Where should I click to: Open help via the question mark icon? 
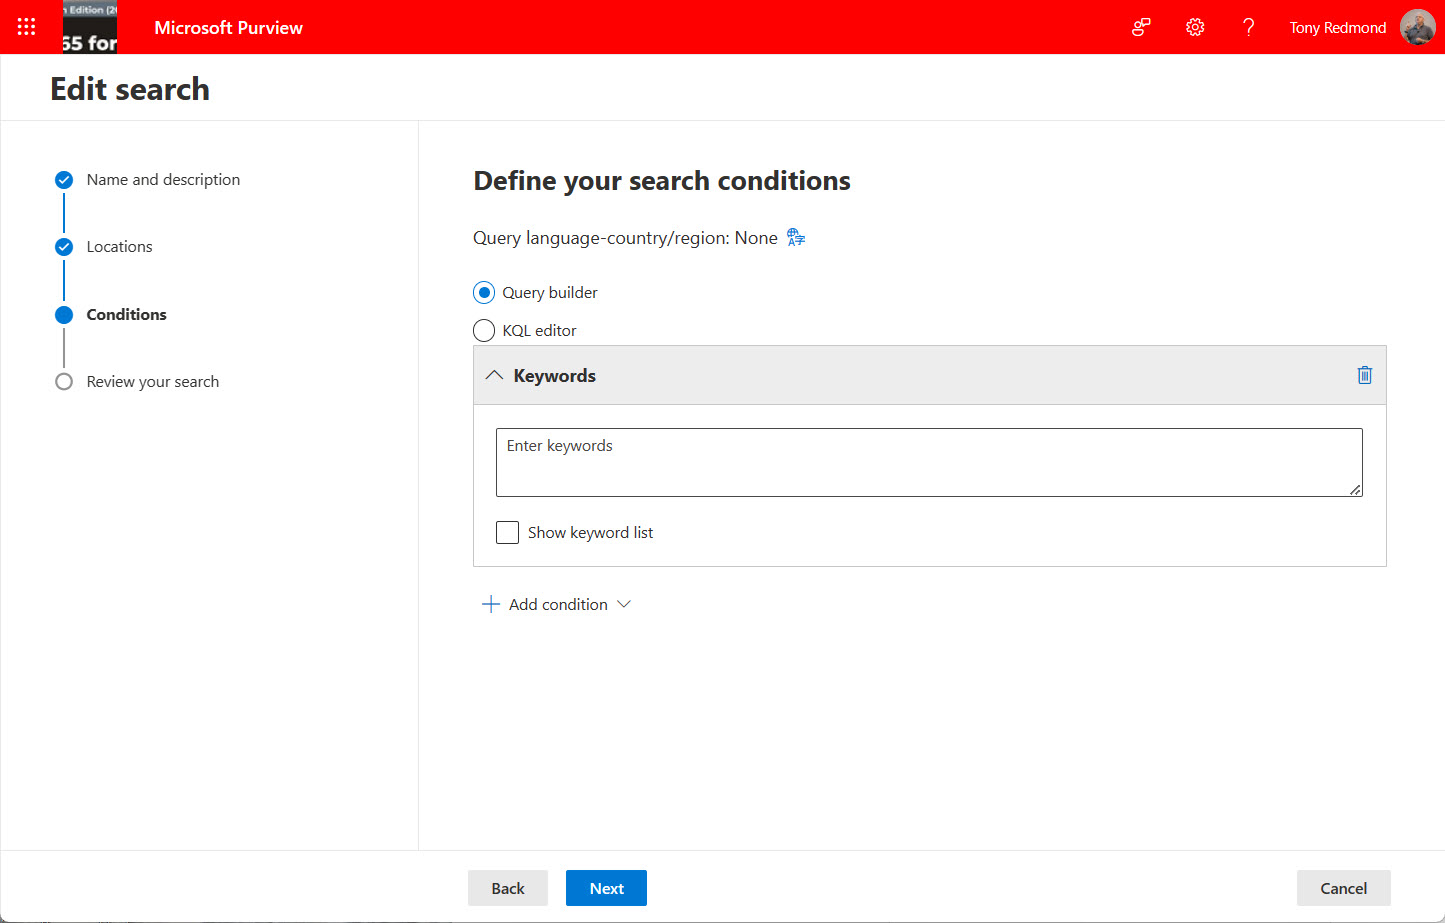[1249, 27]
